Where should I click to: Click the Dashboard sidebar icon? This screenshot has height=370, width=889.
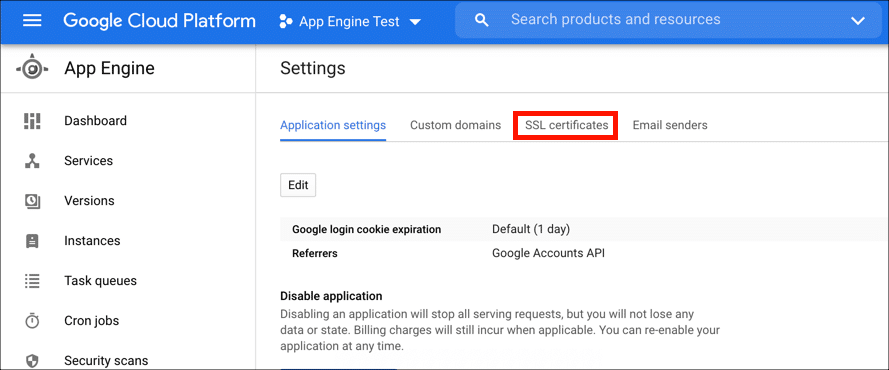32,121
